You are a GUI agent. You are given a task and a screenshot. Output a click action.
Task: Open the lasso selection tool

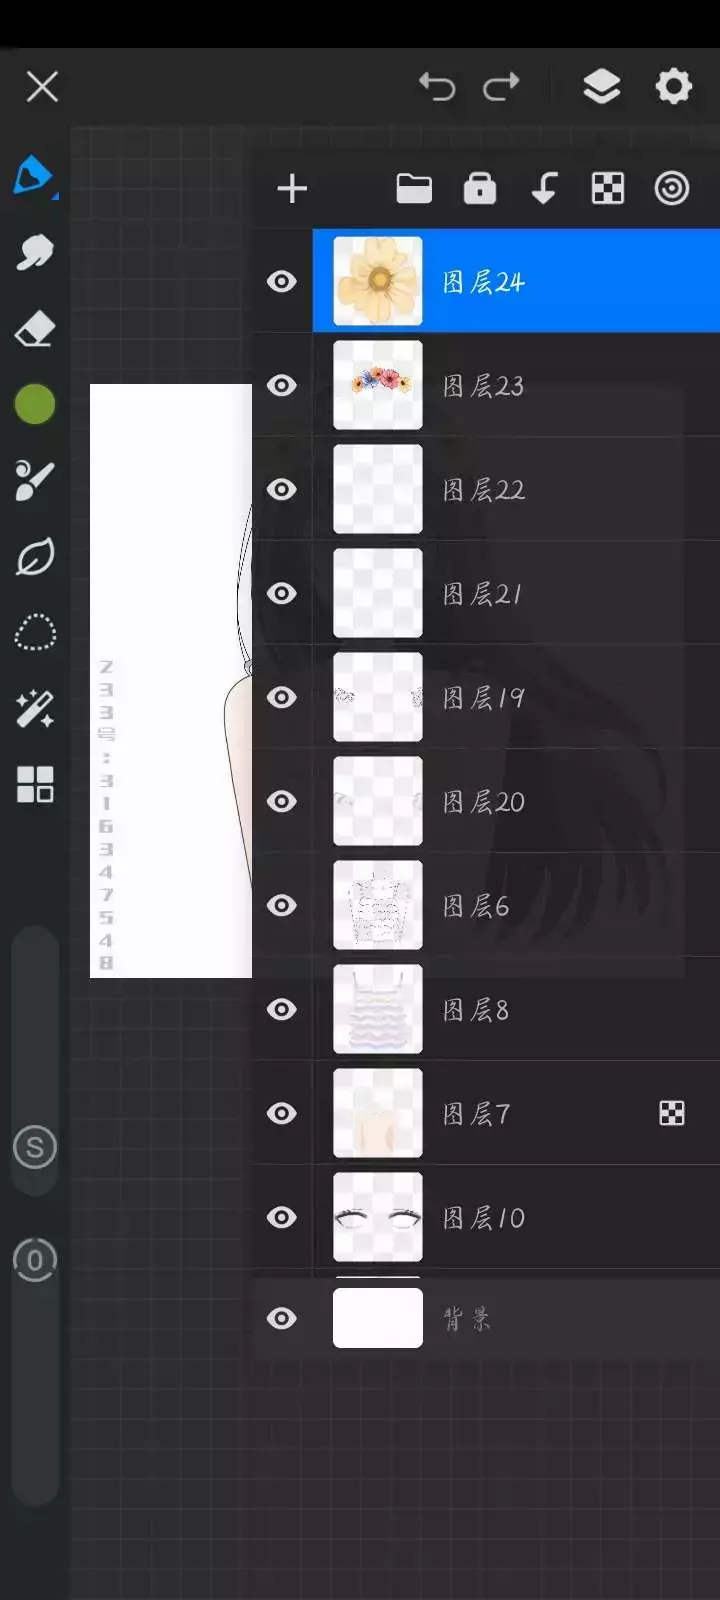coord(35,633)
